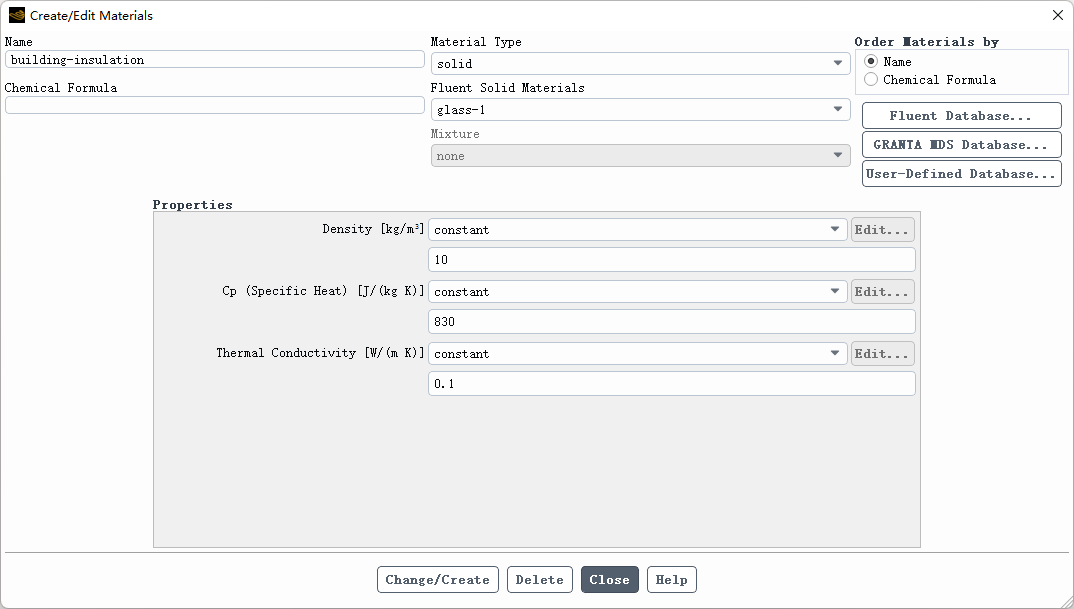Click the Density value field

pos(671,260)
